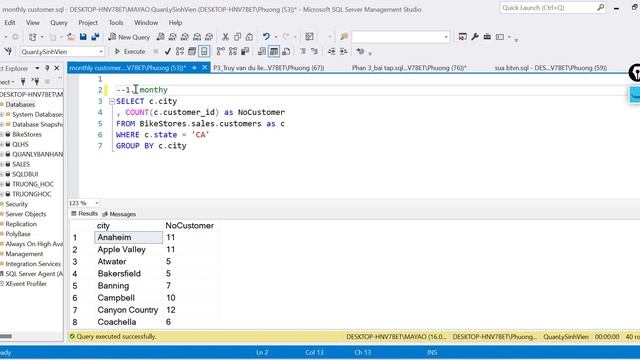Click the Quick Launch search magnifier icon
Image resolution: width=640 pixels, height=360 pixels.
(600, 8)
